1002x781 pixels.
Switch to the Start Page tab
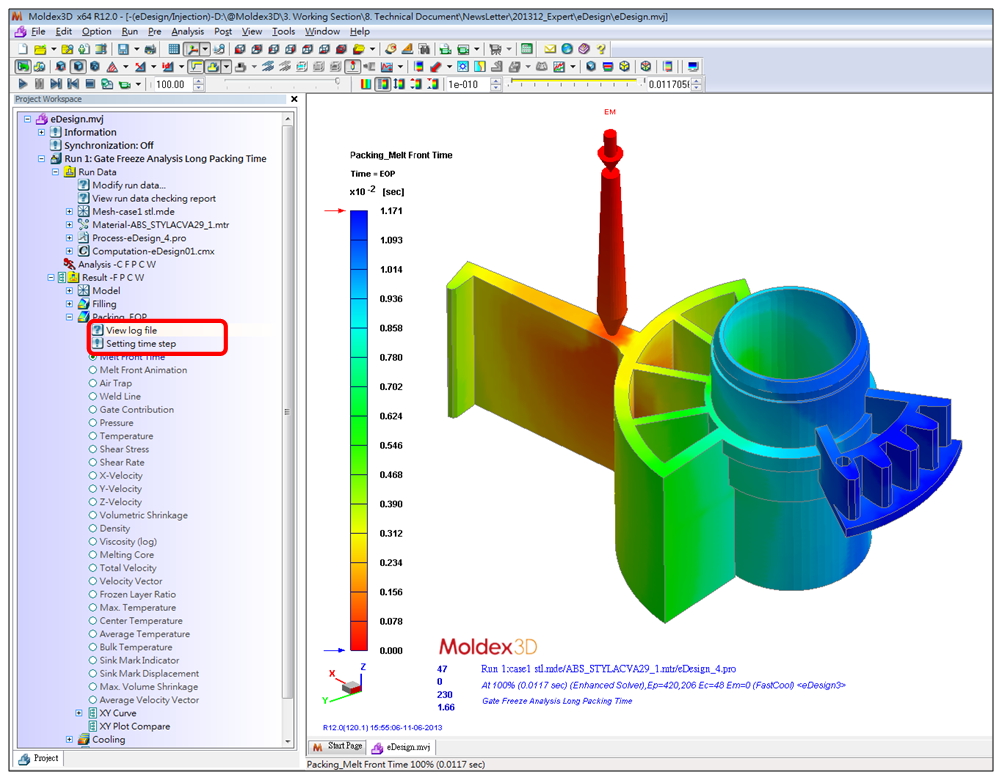[337, 746]
